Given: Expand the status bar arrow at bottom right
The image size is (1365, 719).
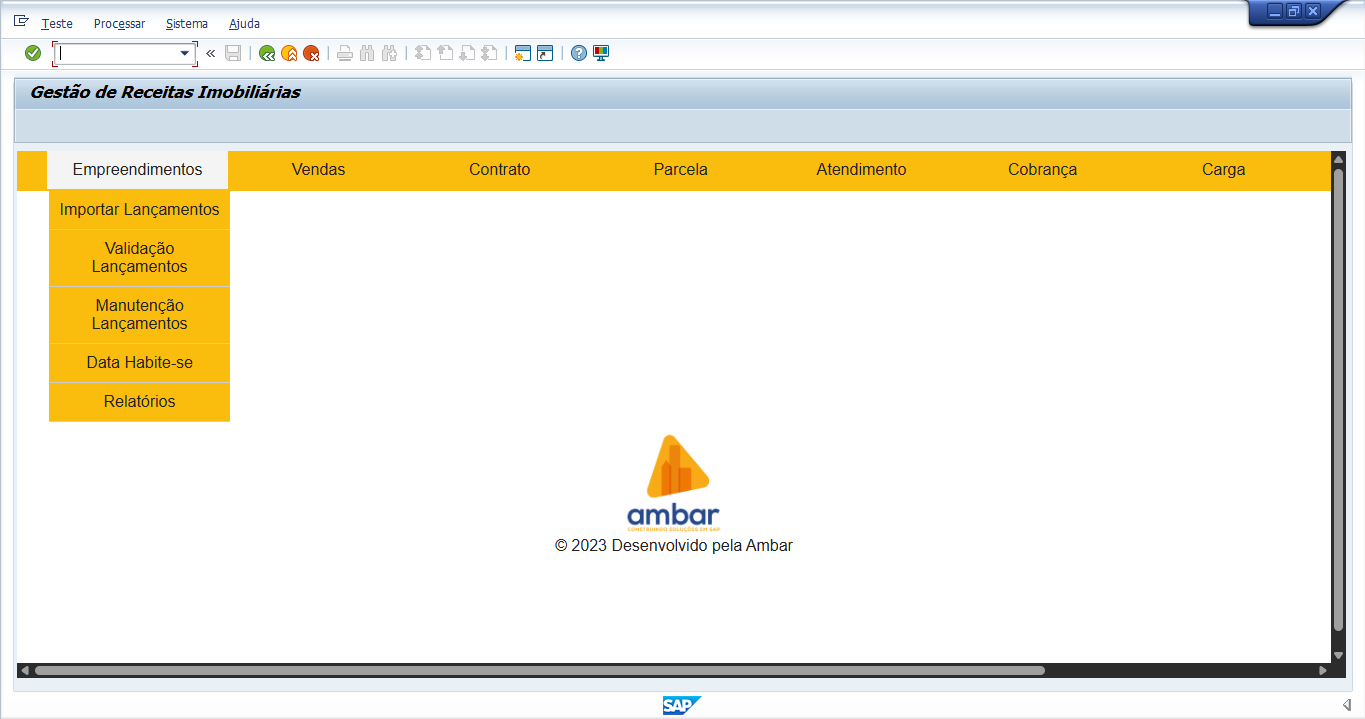Looking at the screenshot, I should coord(1346,705).
